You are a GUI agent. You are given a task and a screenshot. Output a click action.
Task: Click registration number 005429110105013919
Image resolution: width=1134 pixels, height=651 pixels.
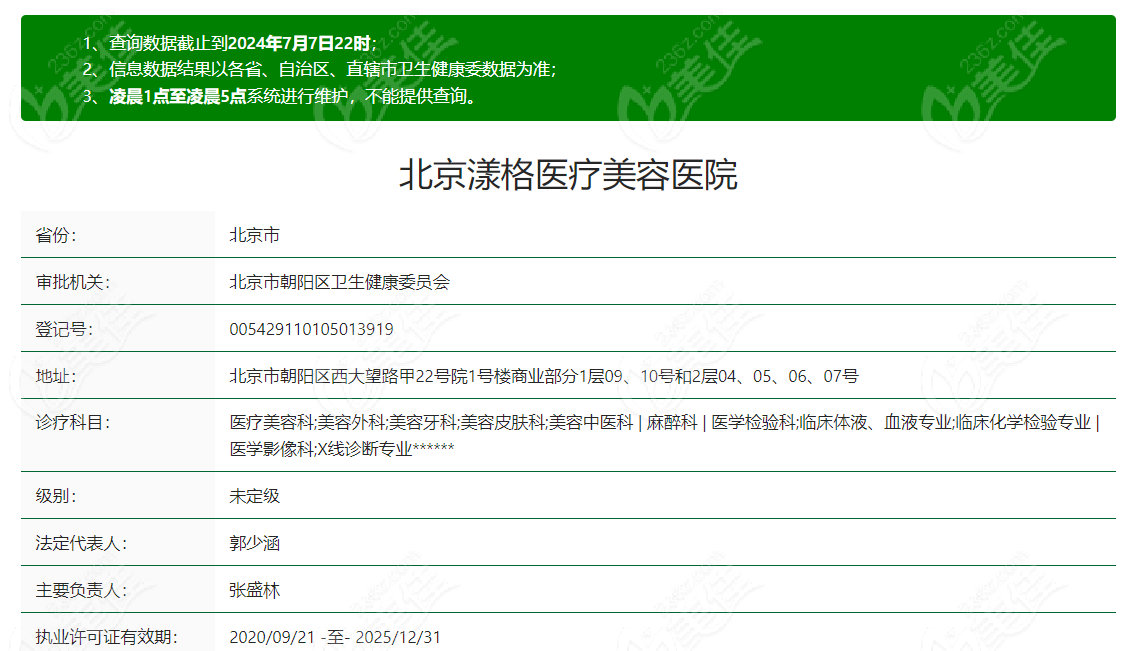click(x=311, y=329)
